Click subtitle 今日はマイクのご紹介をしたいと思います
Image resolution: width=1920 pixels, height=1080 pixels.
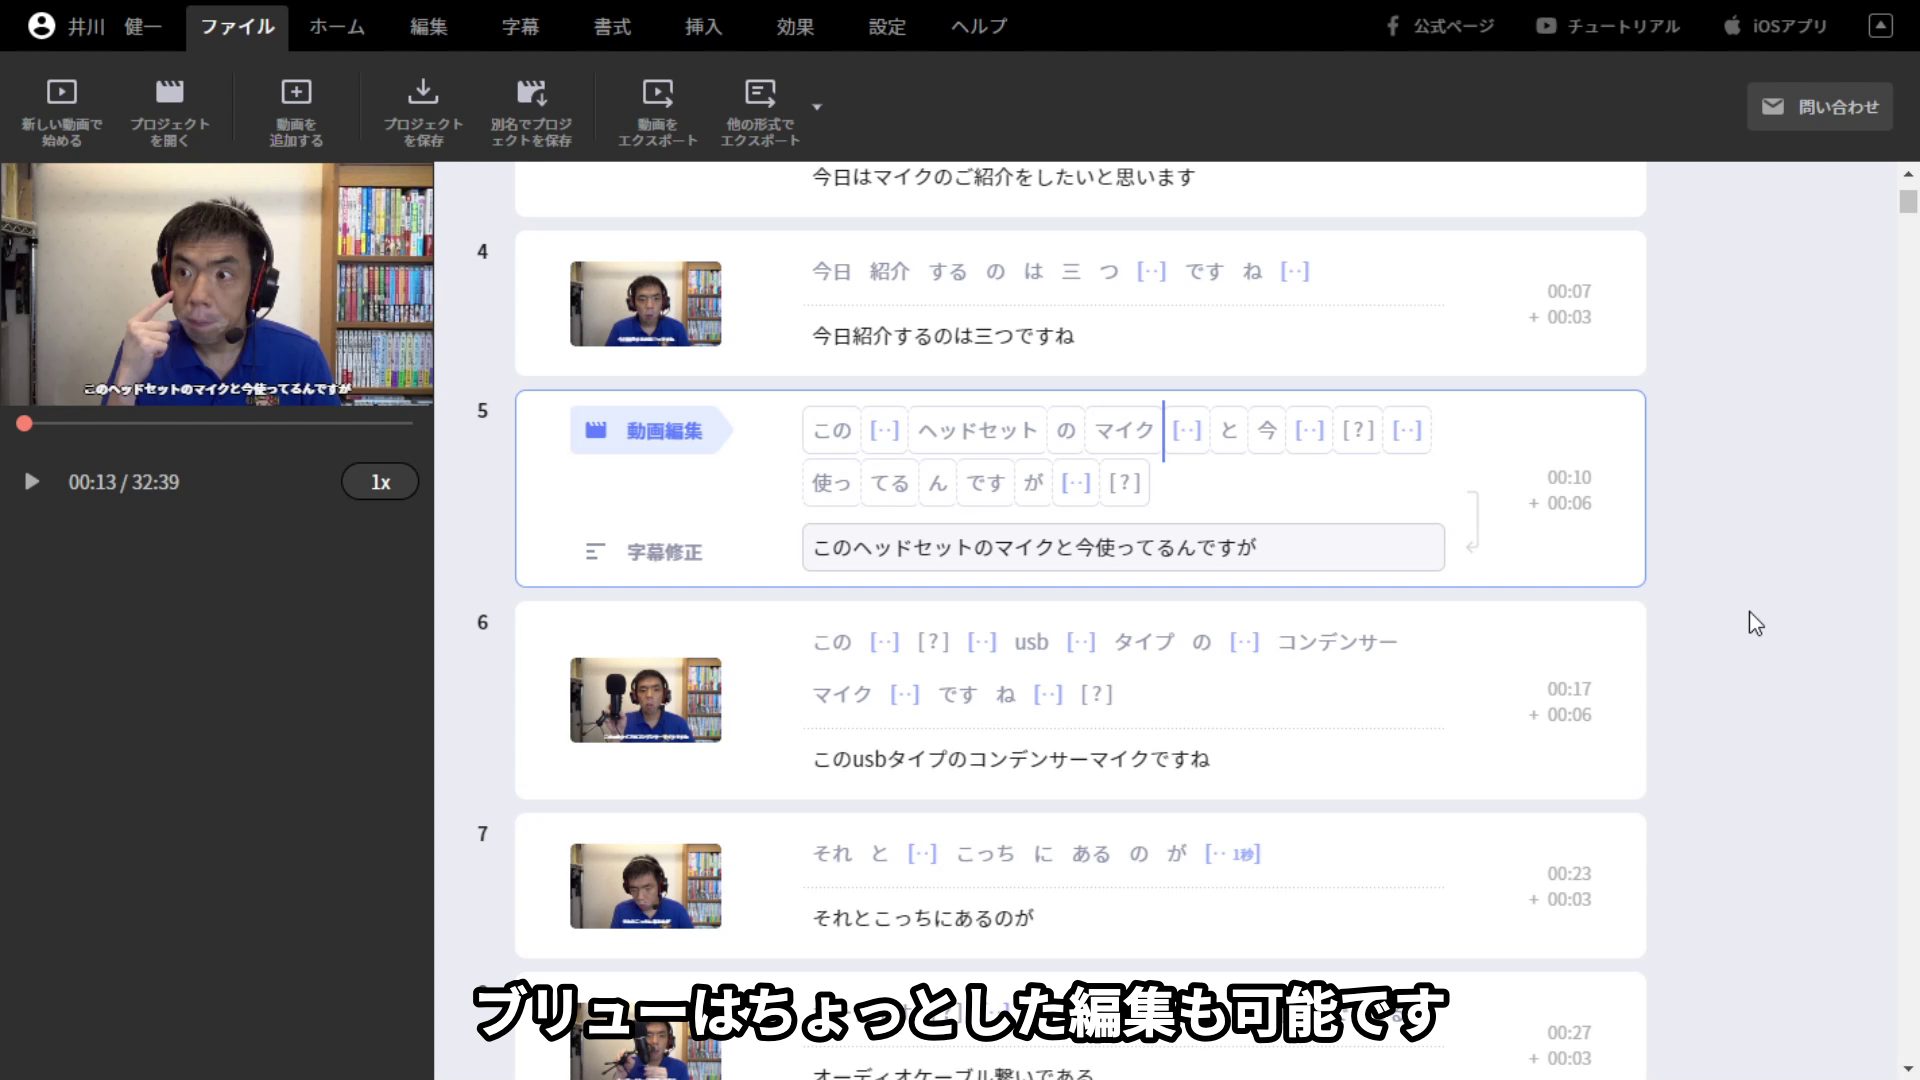pos(1003,177)
